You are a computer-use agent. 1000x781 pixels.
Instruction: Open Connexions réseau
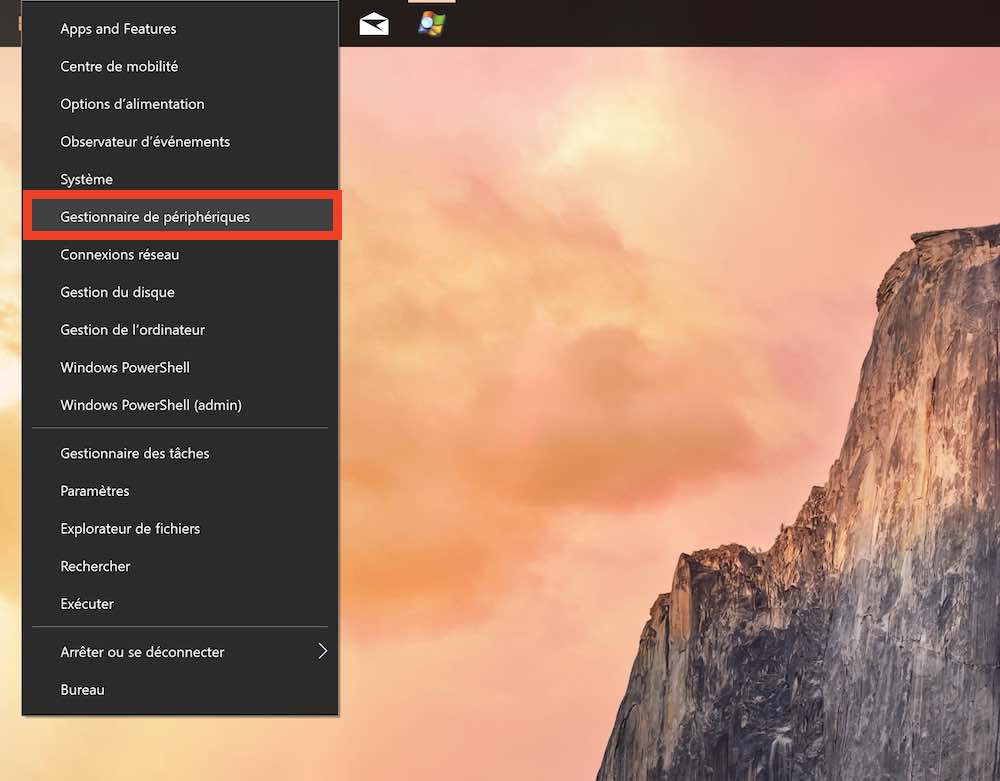[180, 254]
